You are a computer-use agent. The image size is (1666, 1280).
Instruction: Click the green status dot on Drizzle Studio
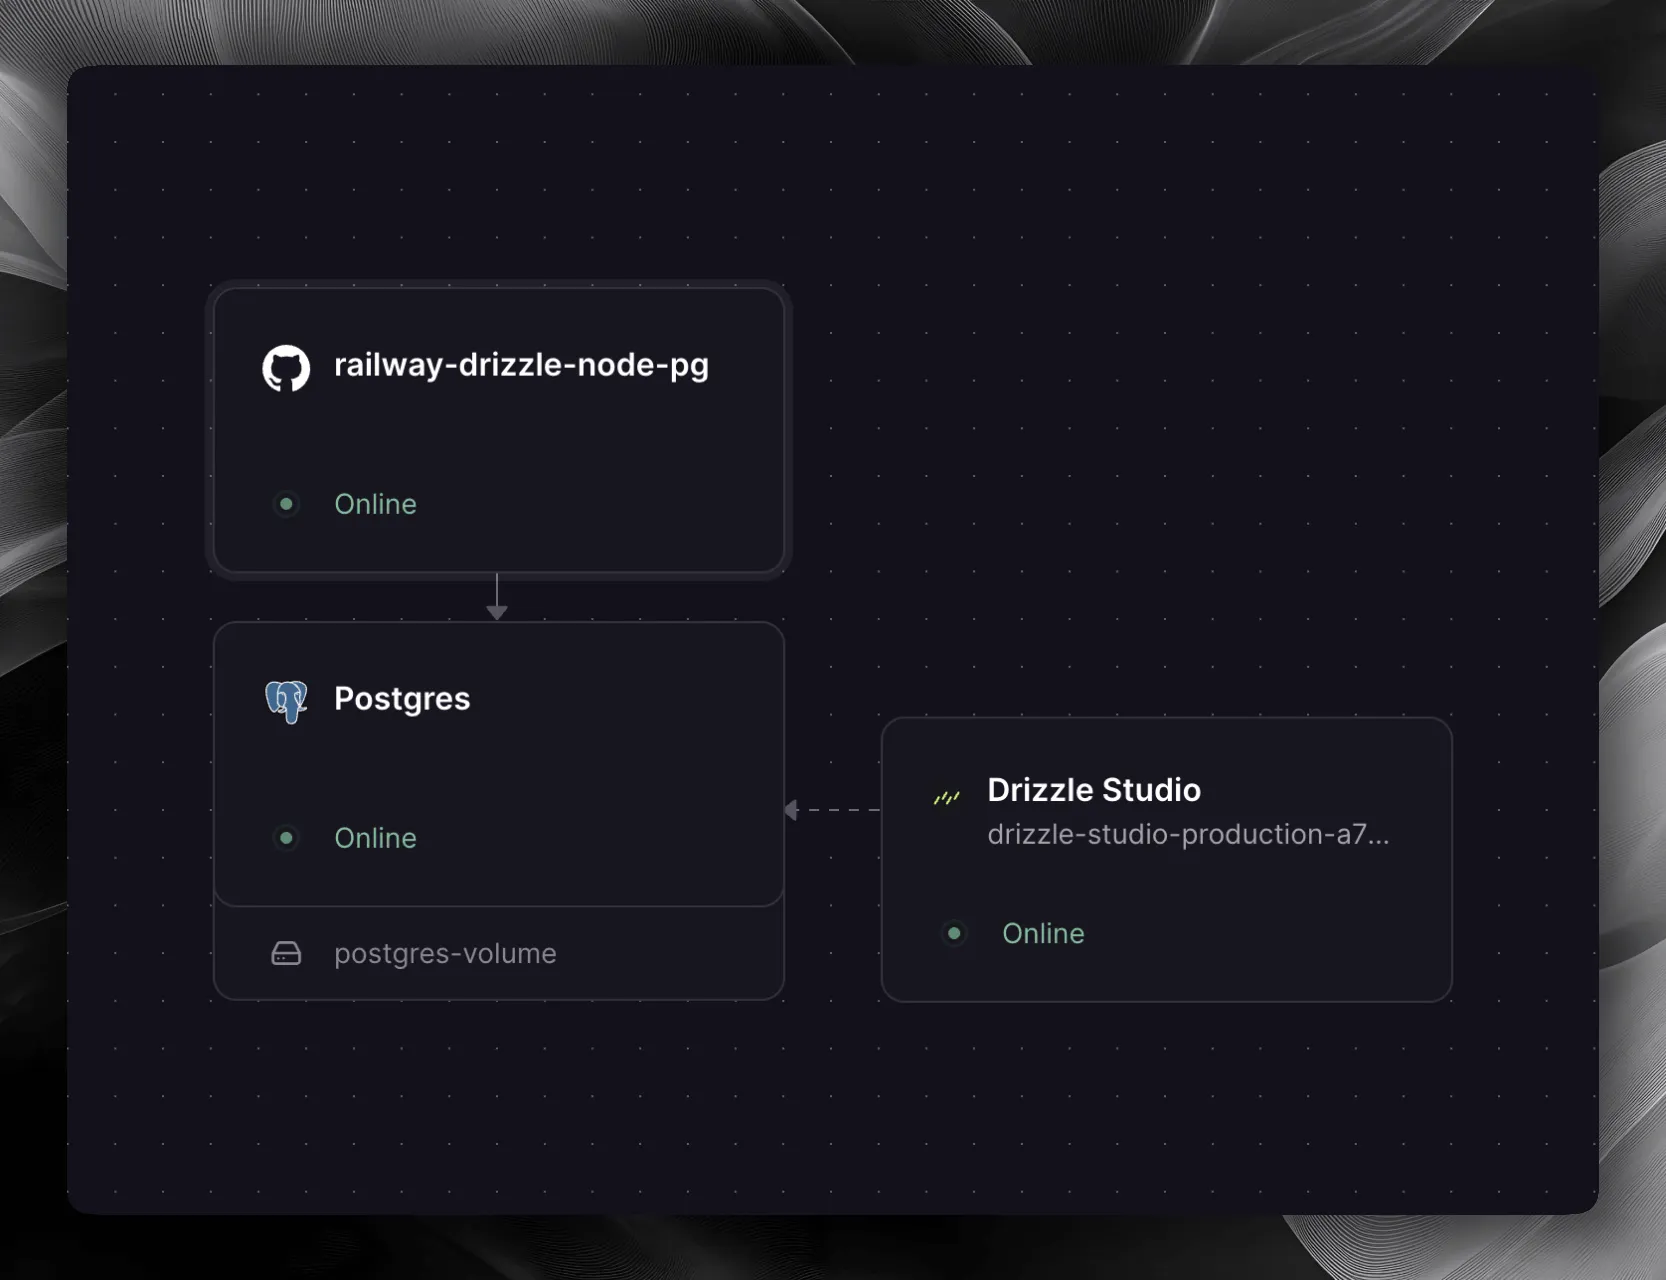coord(954,933)
